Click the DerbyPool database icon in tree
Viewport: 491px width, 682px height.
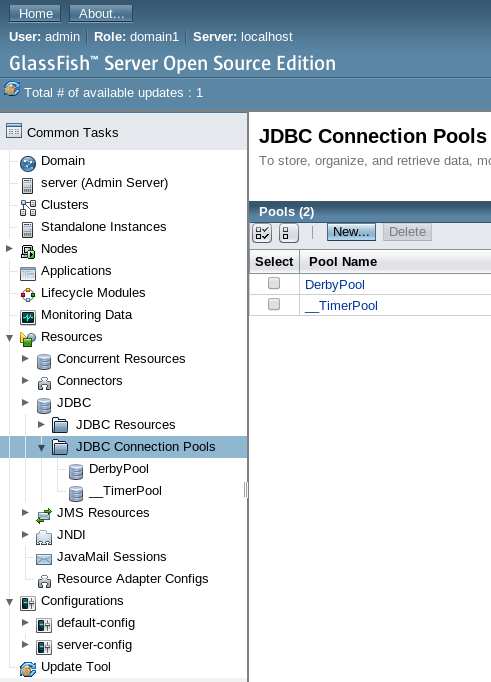point(76,471)
